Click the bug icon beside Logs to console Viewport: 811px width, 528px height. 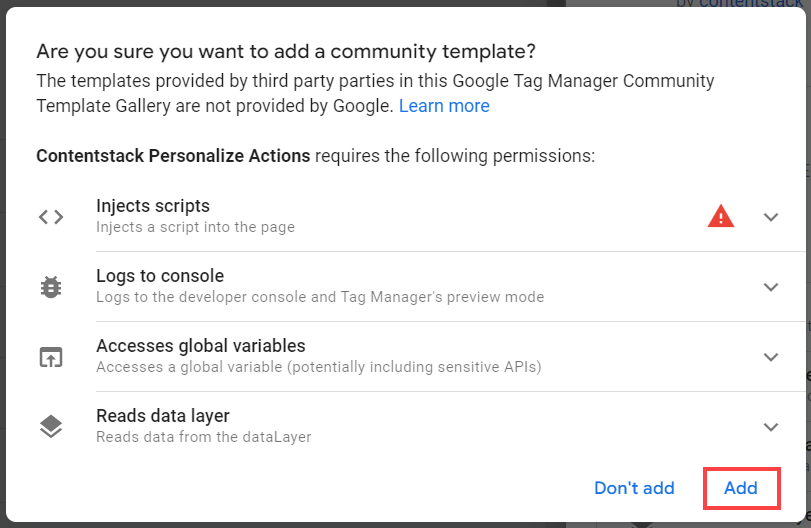[x=51, y=287]
